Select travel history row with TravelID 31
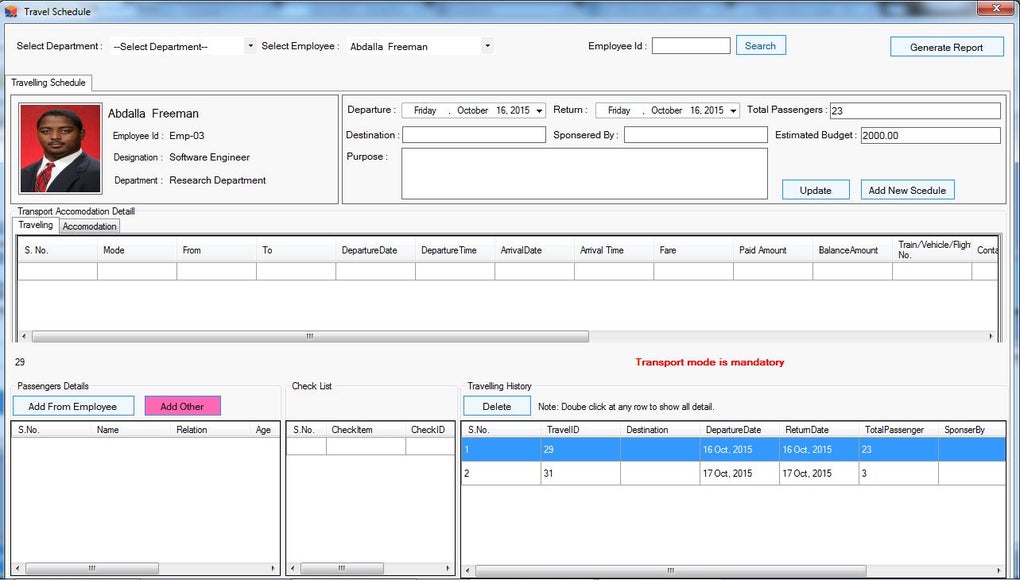 click(733, 473)
